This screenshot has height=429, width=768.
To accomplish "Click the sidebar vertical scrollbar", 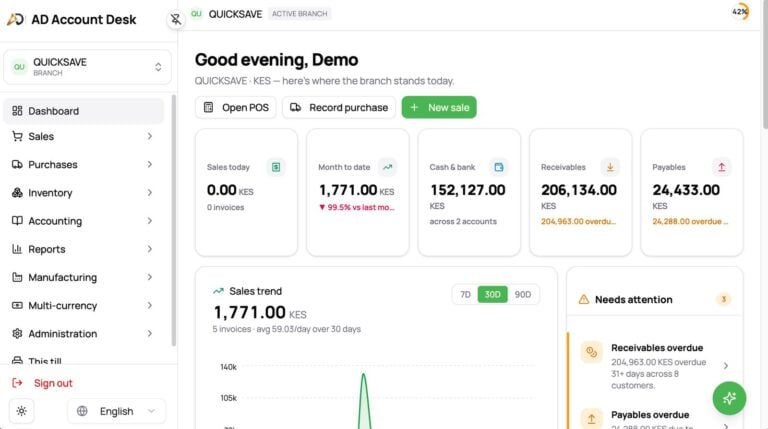I will pyautogui.click(x=173, y=220).
